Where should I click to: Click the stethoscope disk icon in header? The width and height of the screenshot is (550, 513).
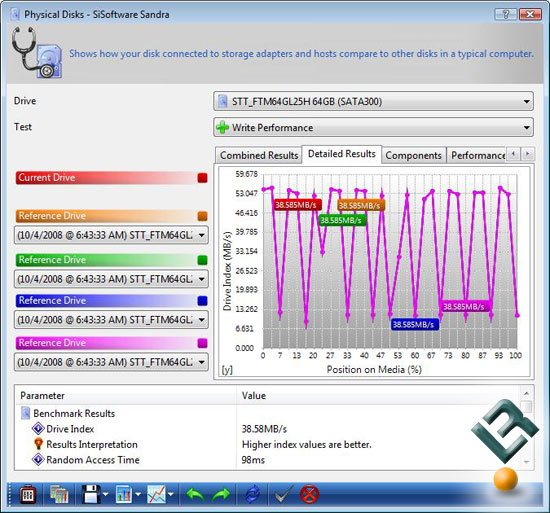(x=37, y=53)
